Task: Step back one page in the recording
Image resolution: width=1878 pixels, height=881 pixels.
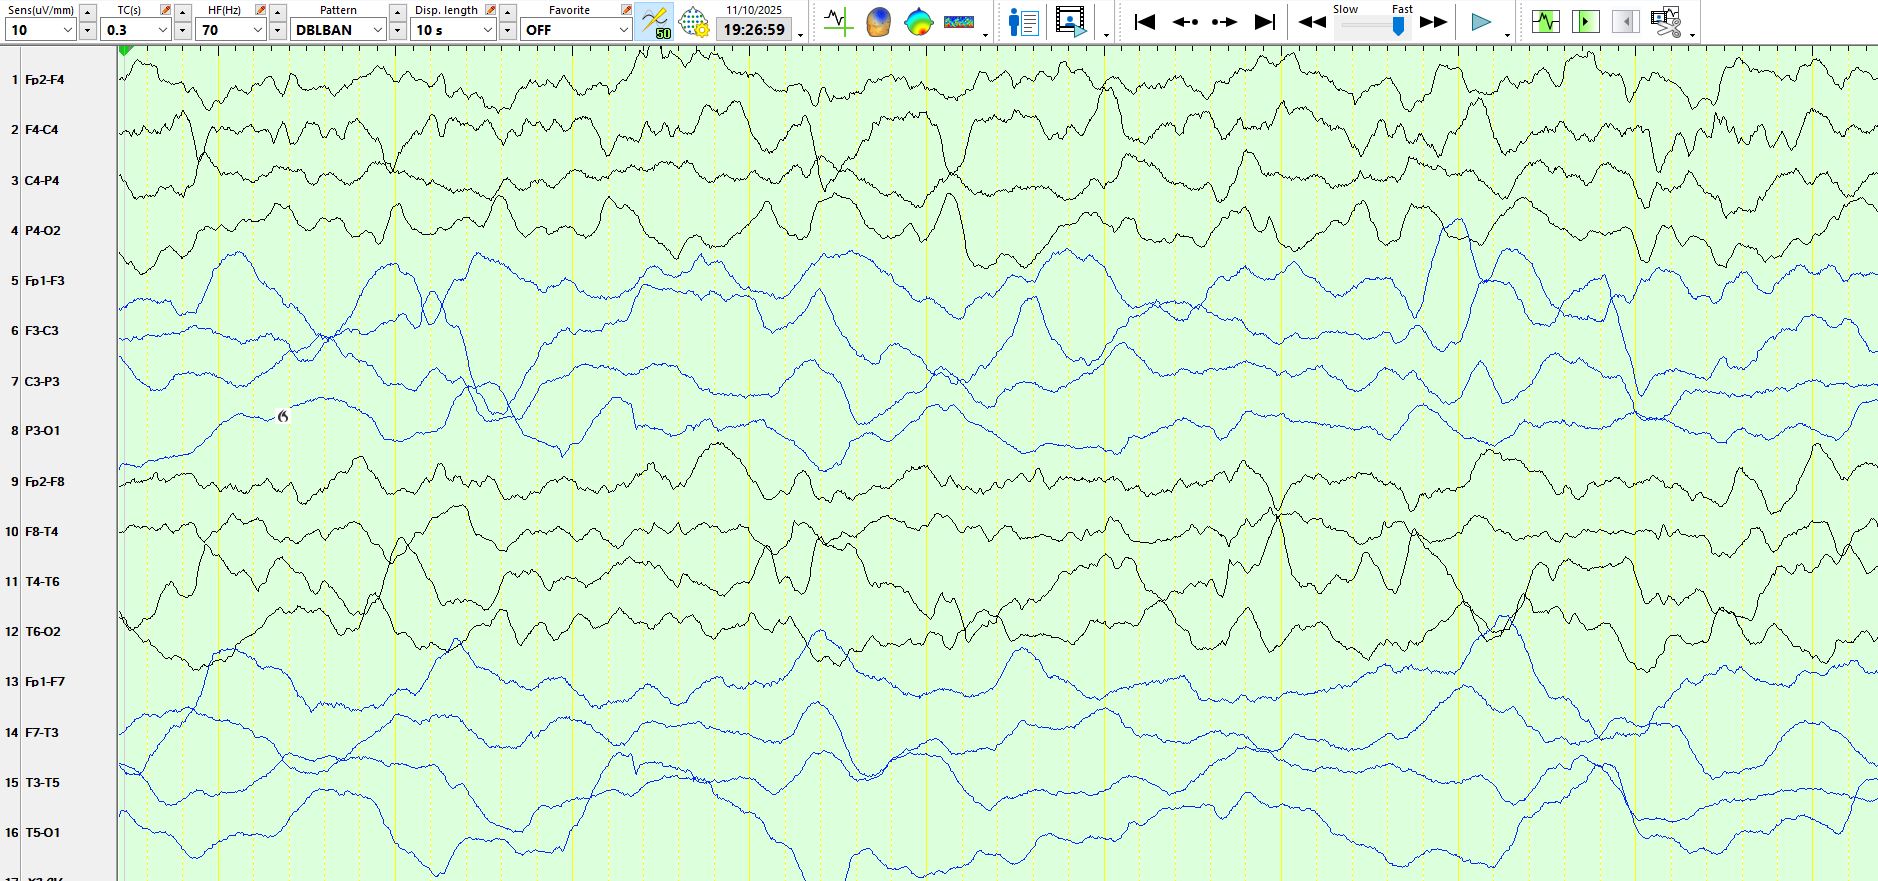Action: [1185, 21]
